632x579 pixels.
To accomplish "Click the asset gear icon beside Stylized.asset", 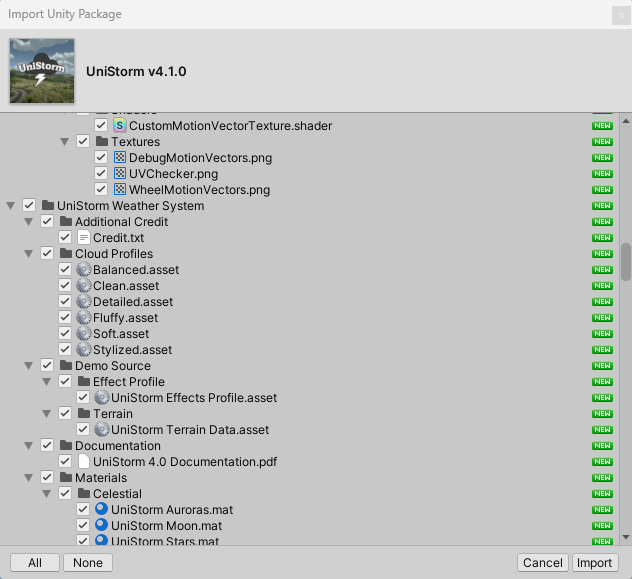I will (x=84, y=349).
